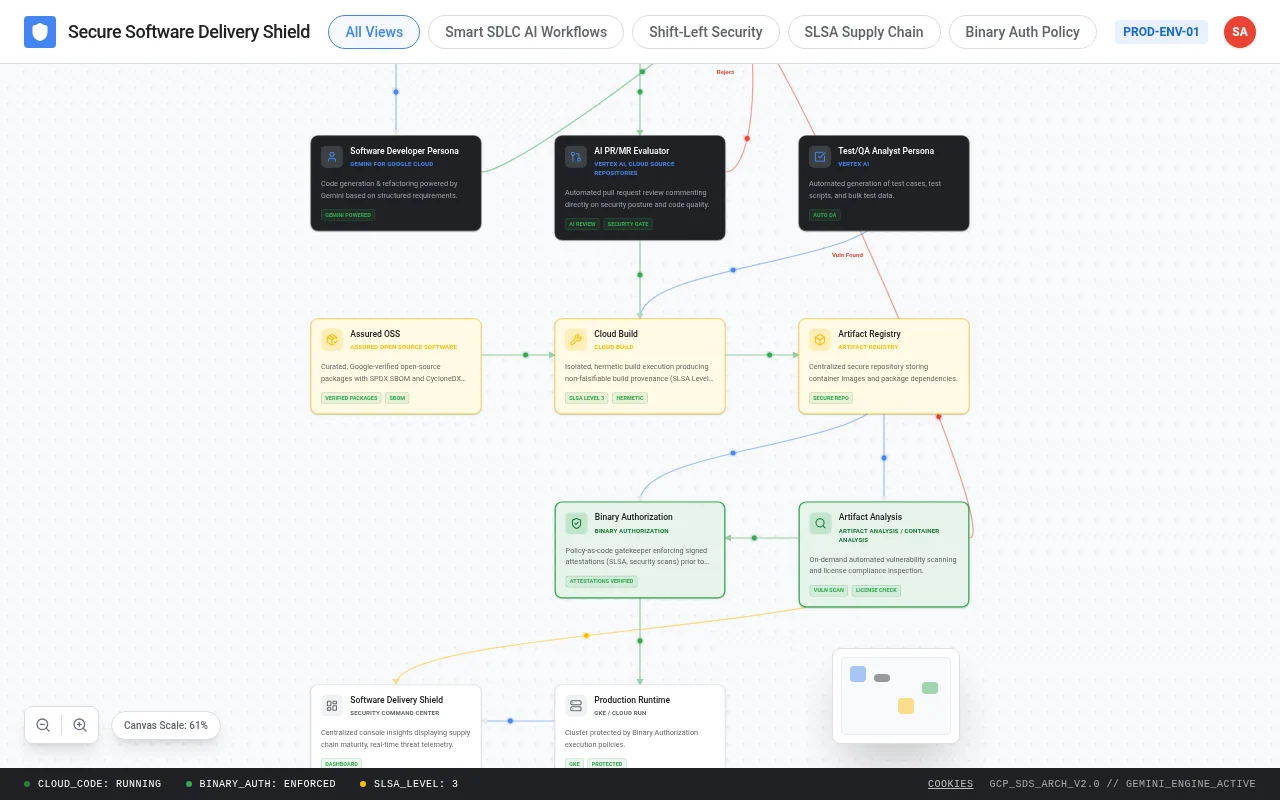Image resolution: width=1280 pixels, height=800 pixels.
Task: Click the ATTESTATIONS VERIFIED tag
Action: [602, 581]
